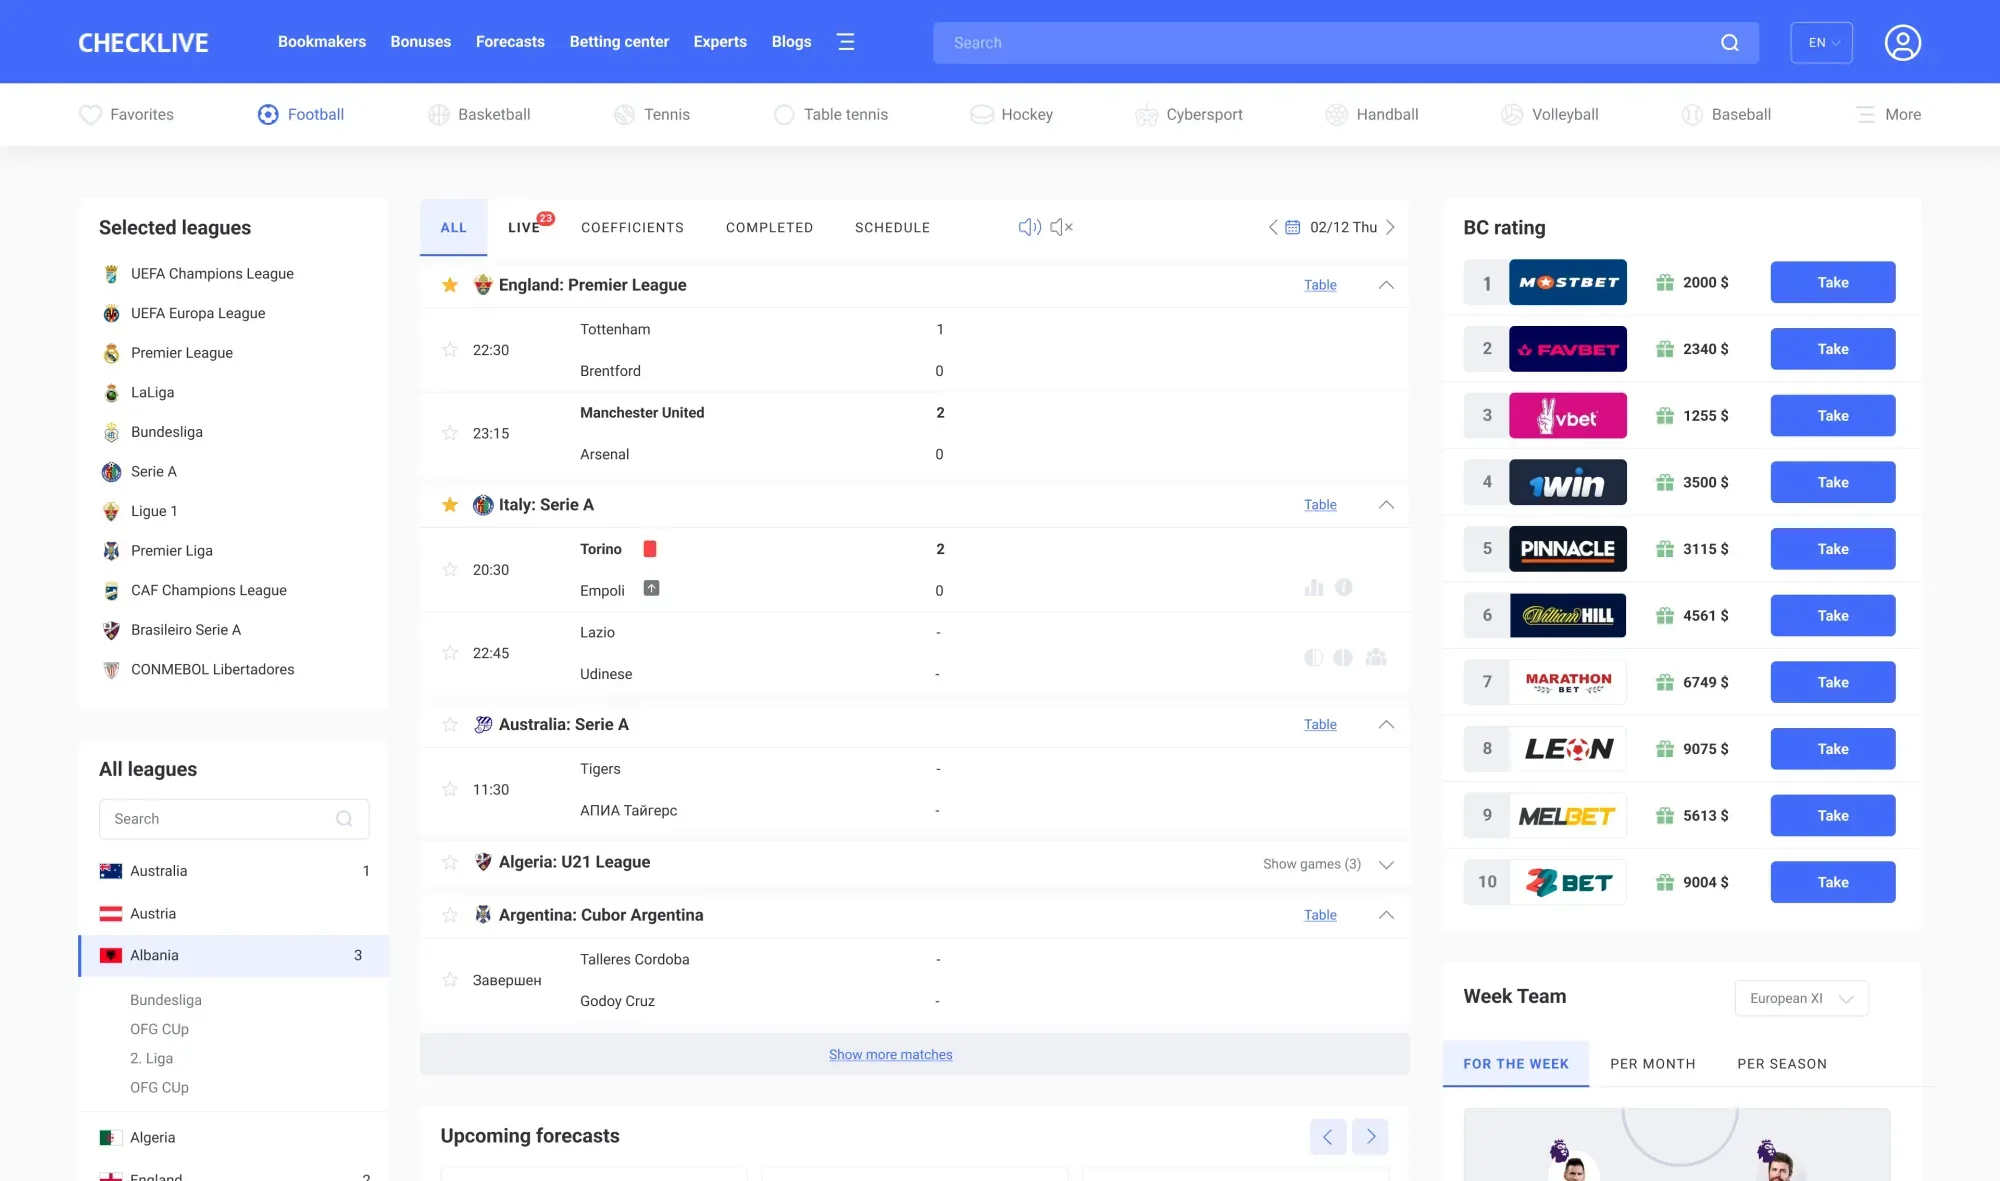Image resolution: width=2000 pixels, height=1181 pixels.
Task: Go to next forecast with right arrow
Action: pyautogui.click(x=1370, y=1136)
